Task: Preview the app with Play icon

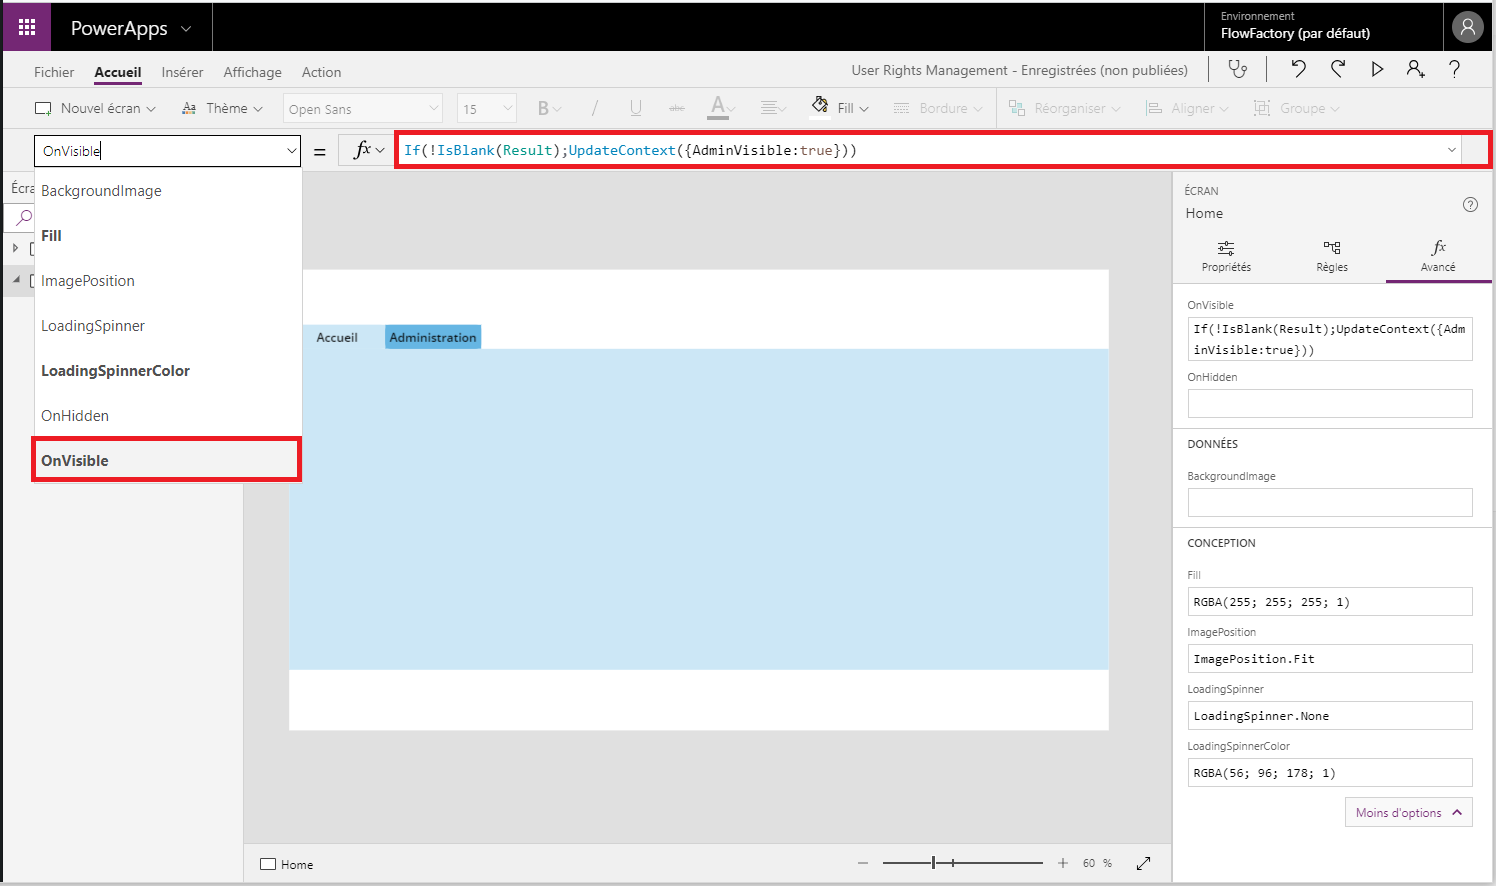Action: [x=1377, y=69]
